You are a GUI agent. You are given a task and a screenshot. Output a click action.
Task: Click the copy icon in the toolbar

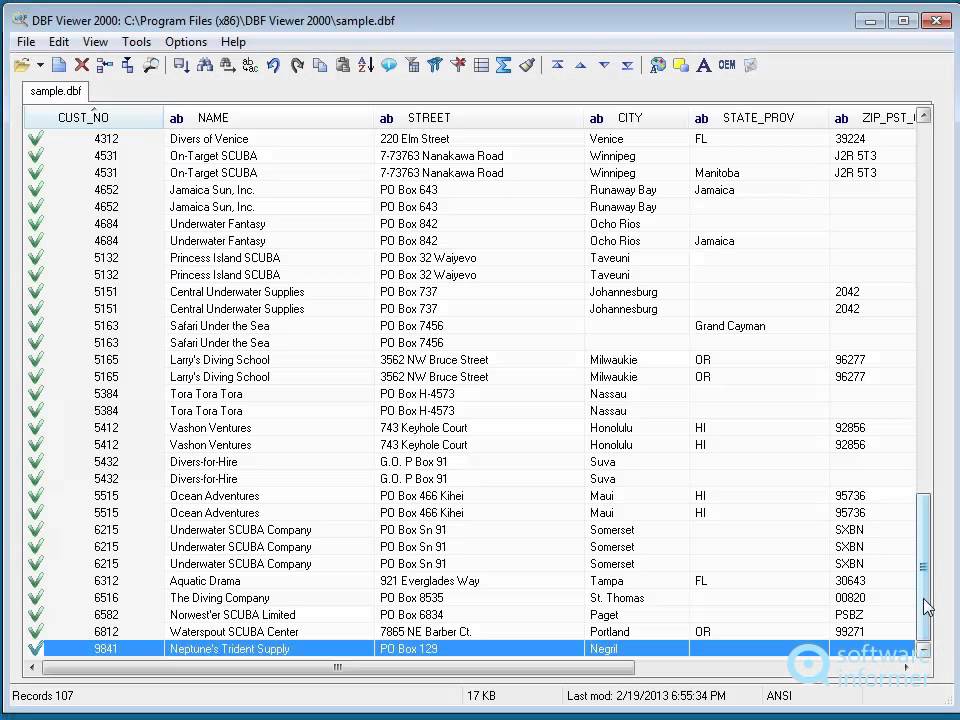click(320, 65)
